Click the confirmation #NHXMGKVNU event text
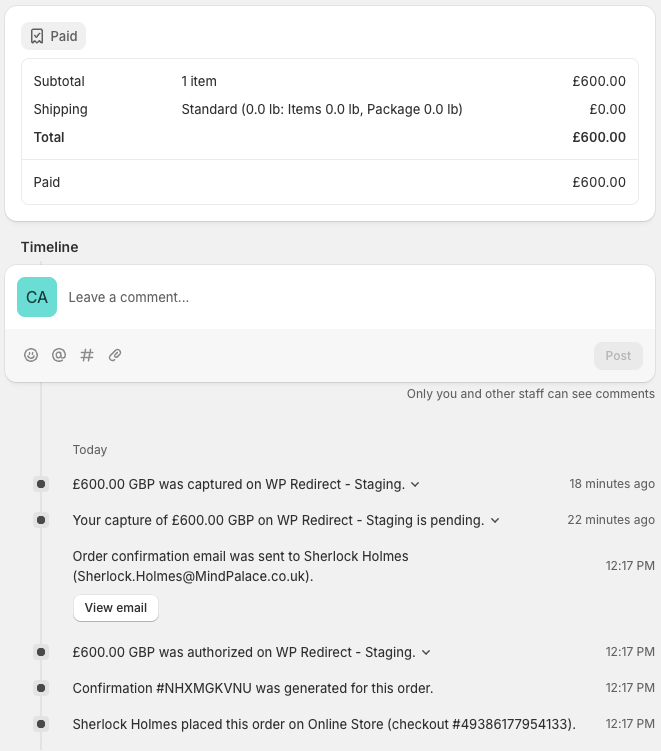 (x=253, y=688)
